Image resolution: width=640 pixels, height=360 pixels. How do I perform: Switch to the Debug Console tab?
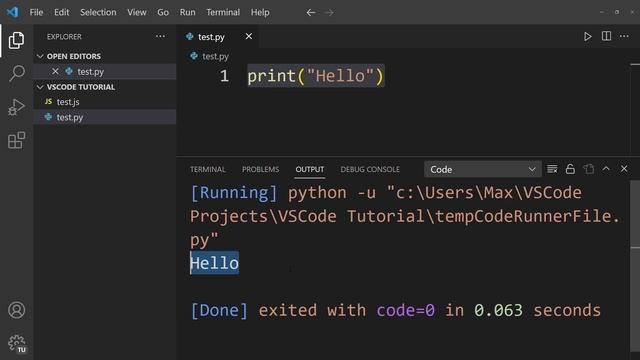pos(370,169)
